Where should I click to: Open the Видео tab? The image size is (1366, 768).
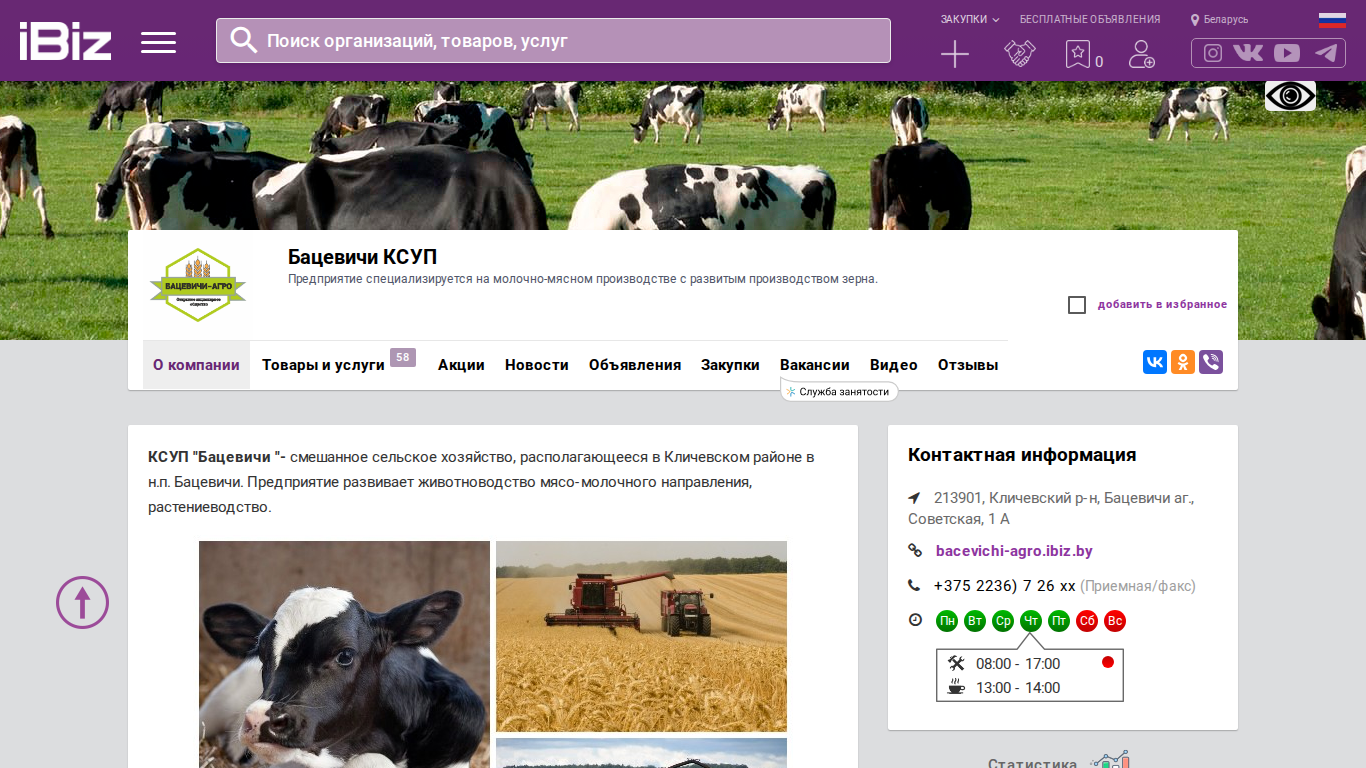(894, 365)
